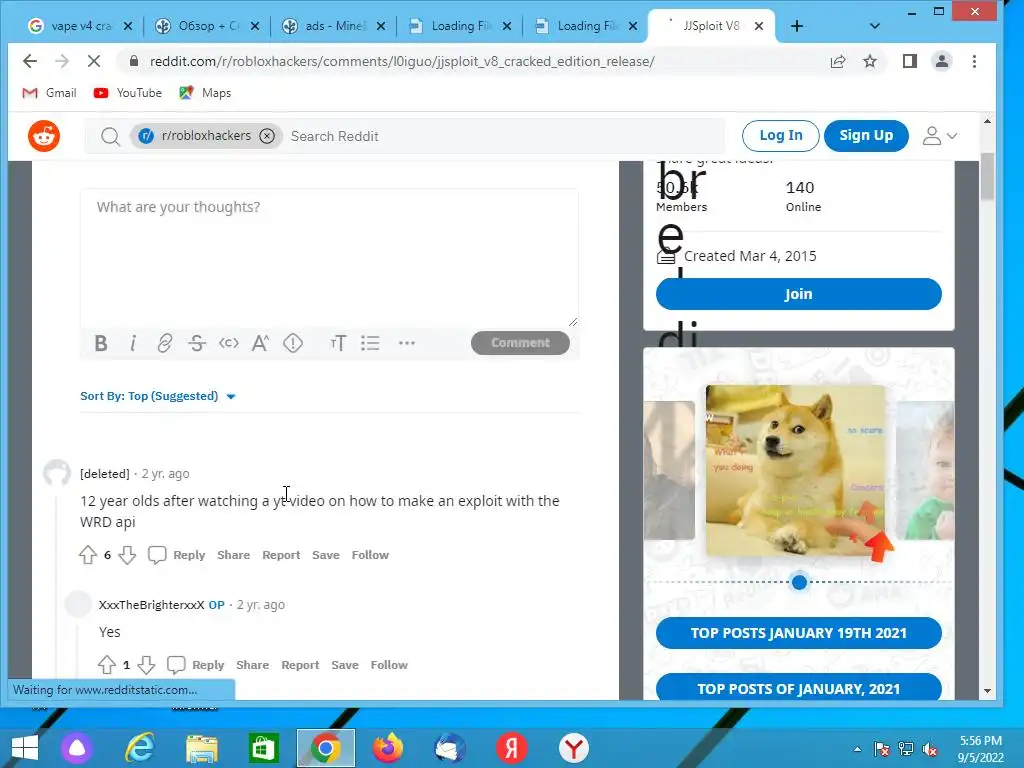Open the tab search dropdown
This screenshot has height=768, width=1024.
click(875, 26)
